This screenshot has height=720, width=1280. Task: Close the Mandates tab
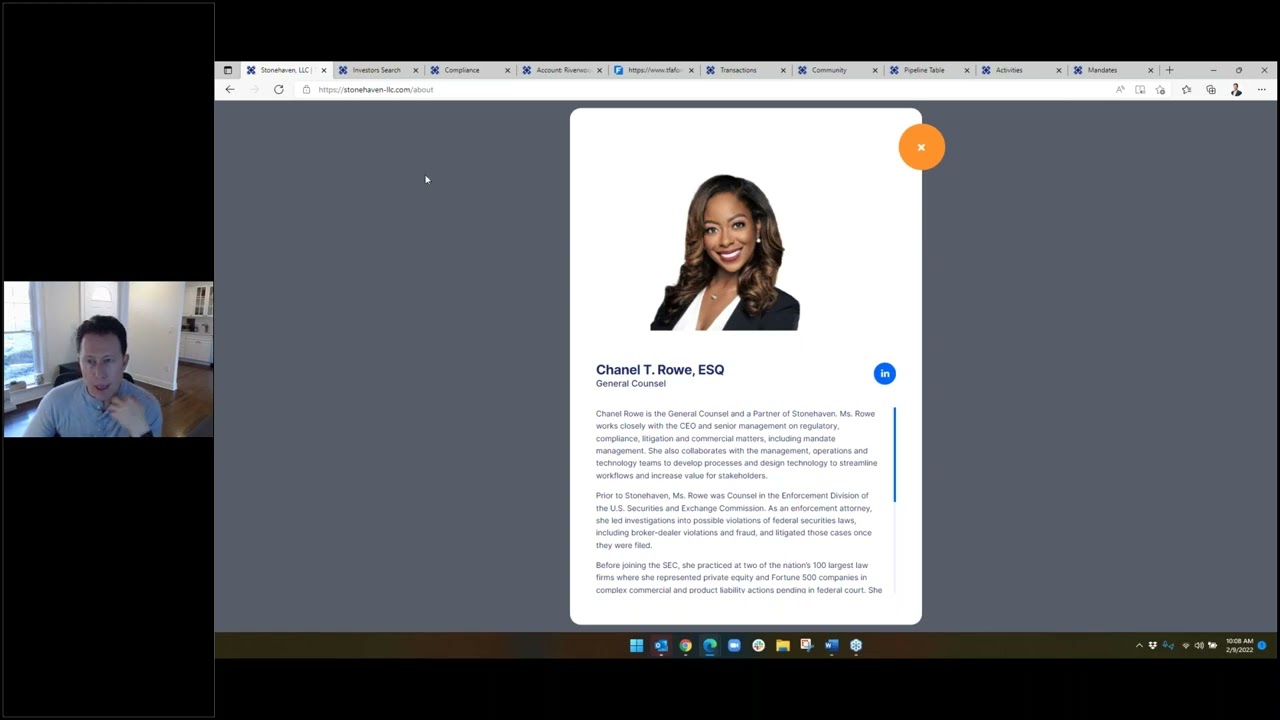(x=1151, y=70)
